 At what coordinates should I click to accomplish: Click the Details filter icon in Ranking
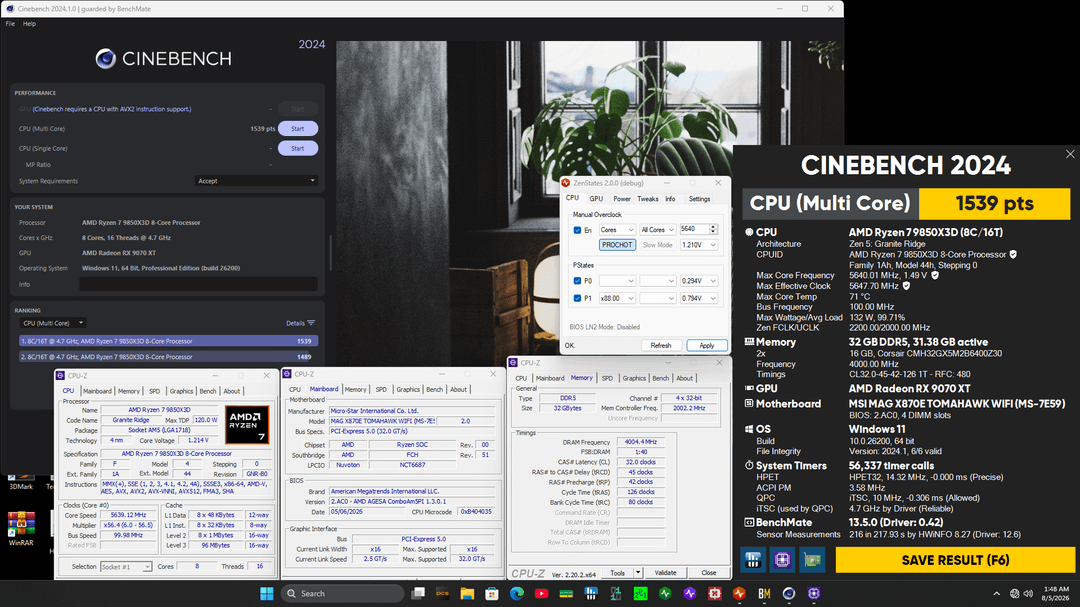point(311,323)
